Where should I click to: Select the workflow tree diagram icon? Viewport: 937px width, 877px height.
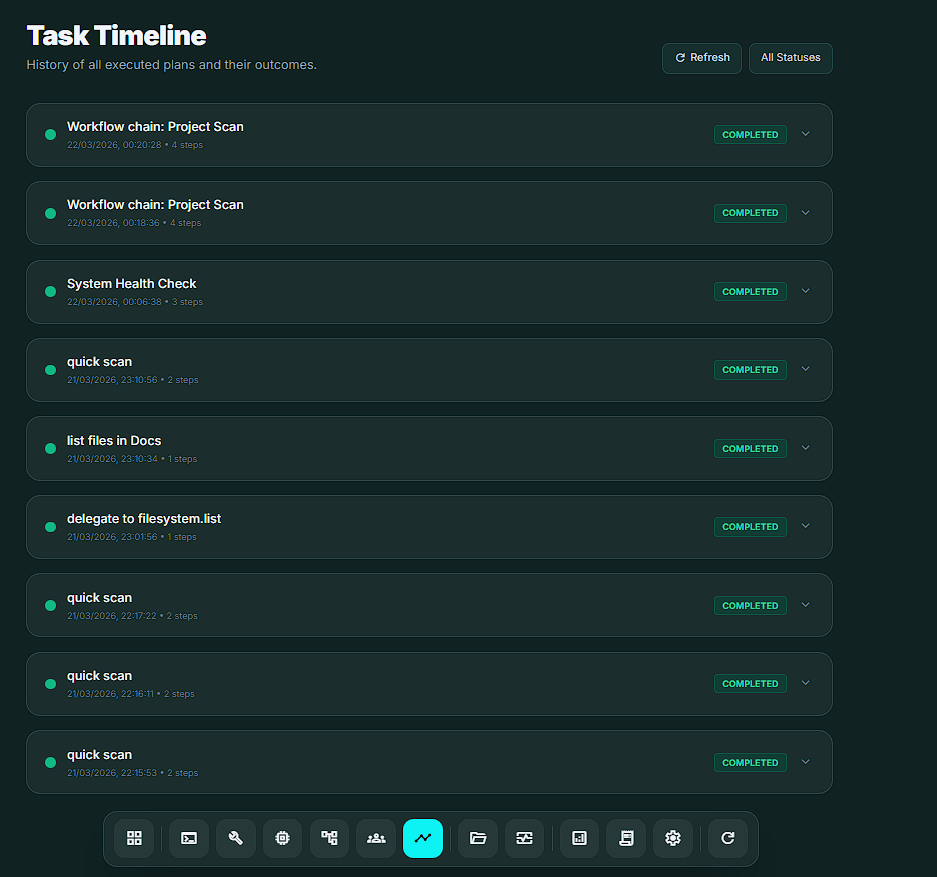(x=330, y=838)
